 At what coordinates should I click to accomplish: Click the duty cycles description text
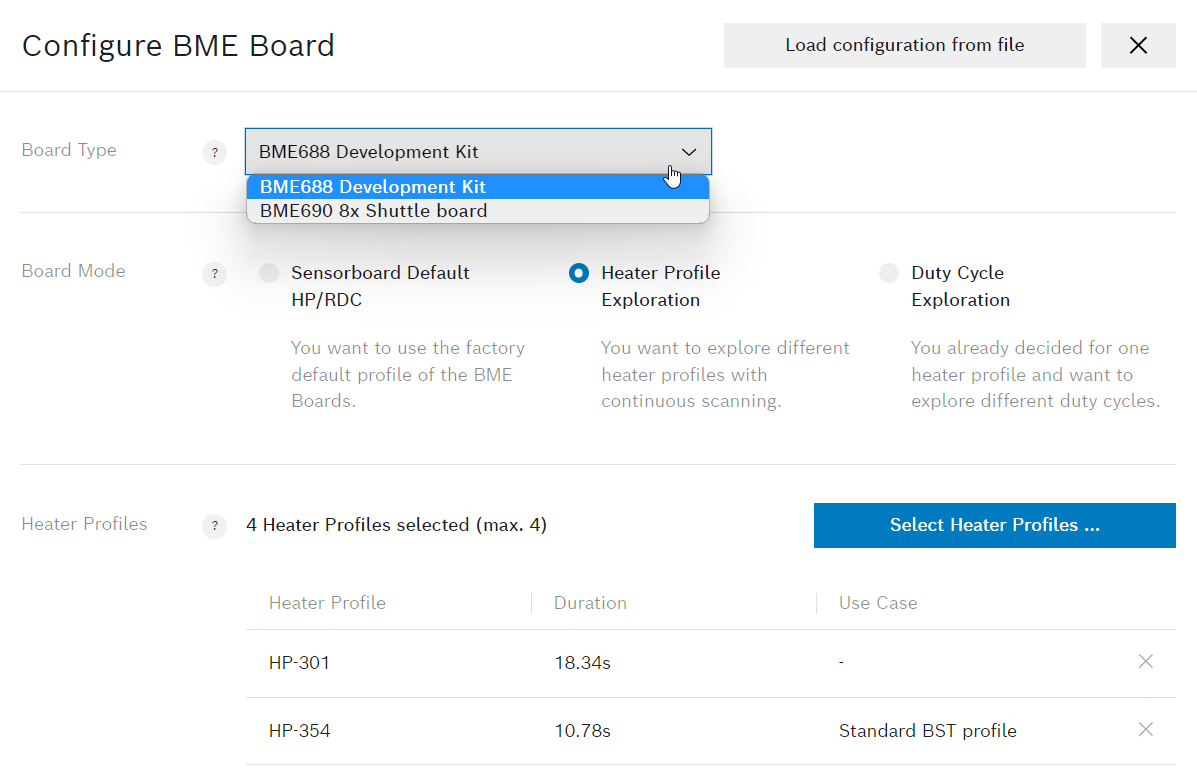(x=1035, y=375)
